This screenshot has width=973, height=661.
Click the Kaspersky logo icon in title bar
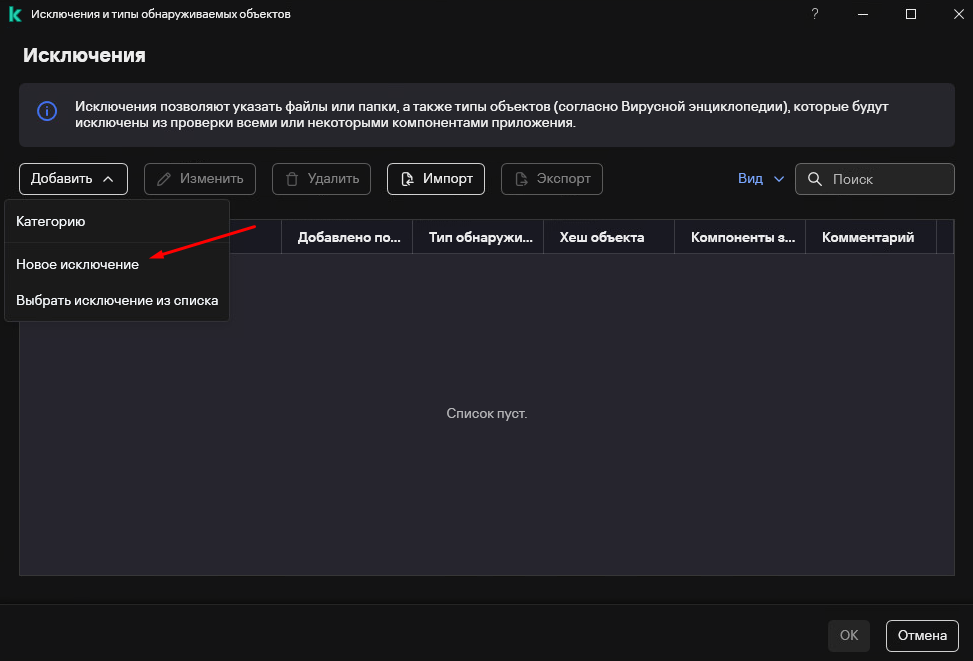15,14
